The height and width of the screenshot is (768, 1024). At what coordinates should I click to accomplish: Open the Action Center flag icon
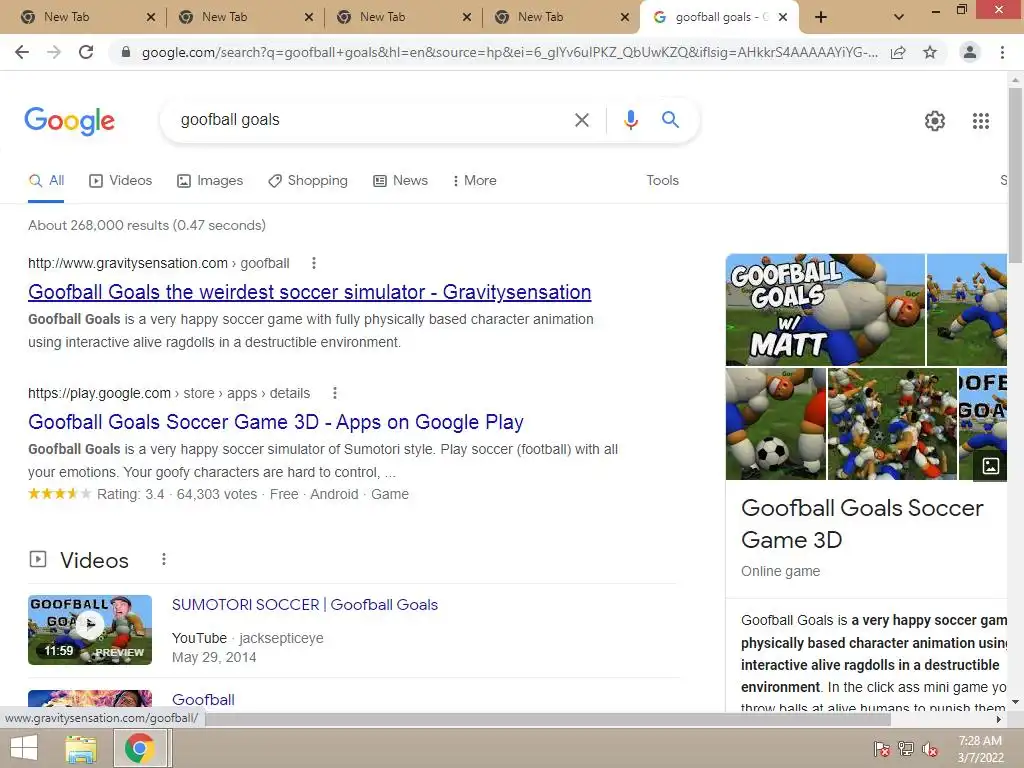(x=881, y=749)
